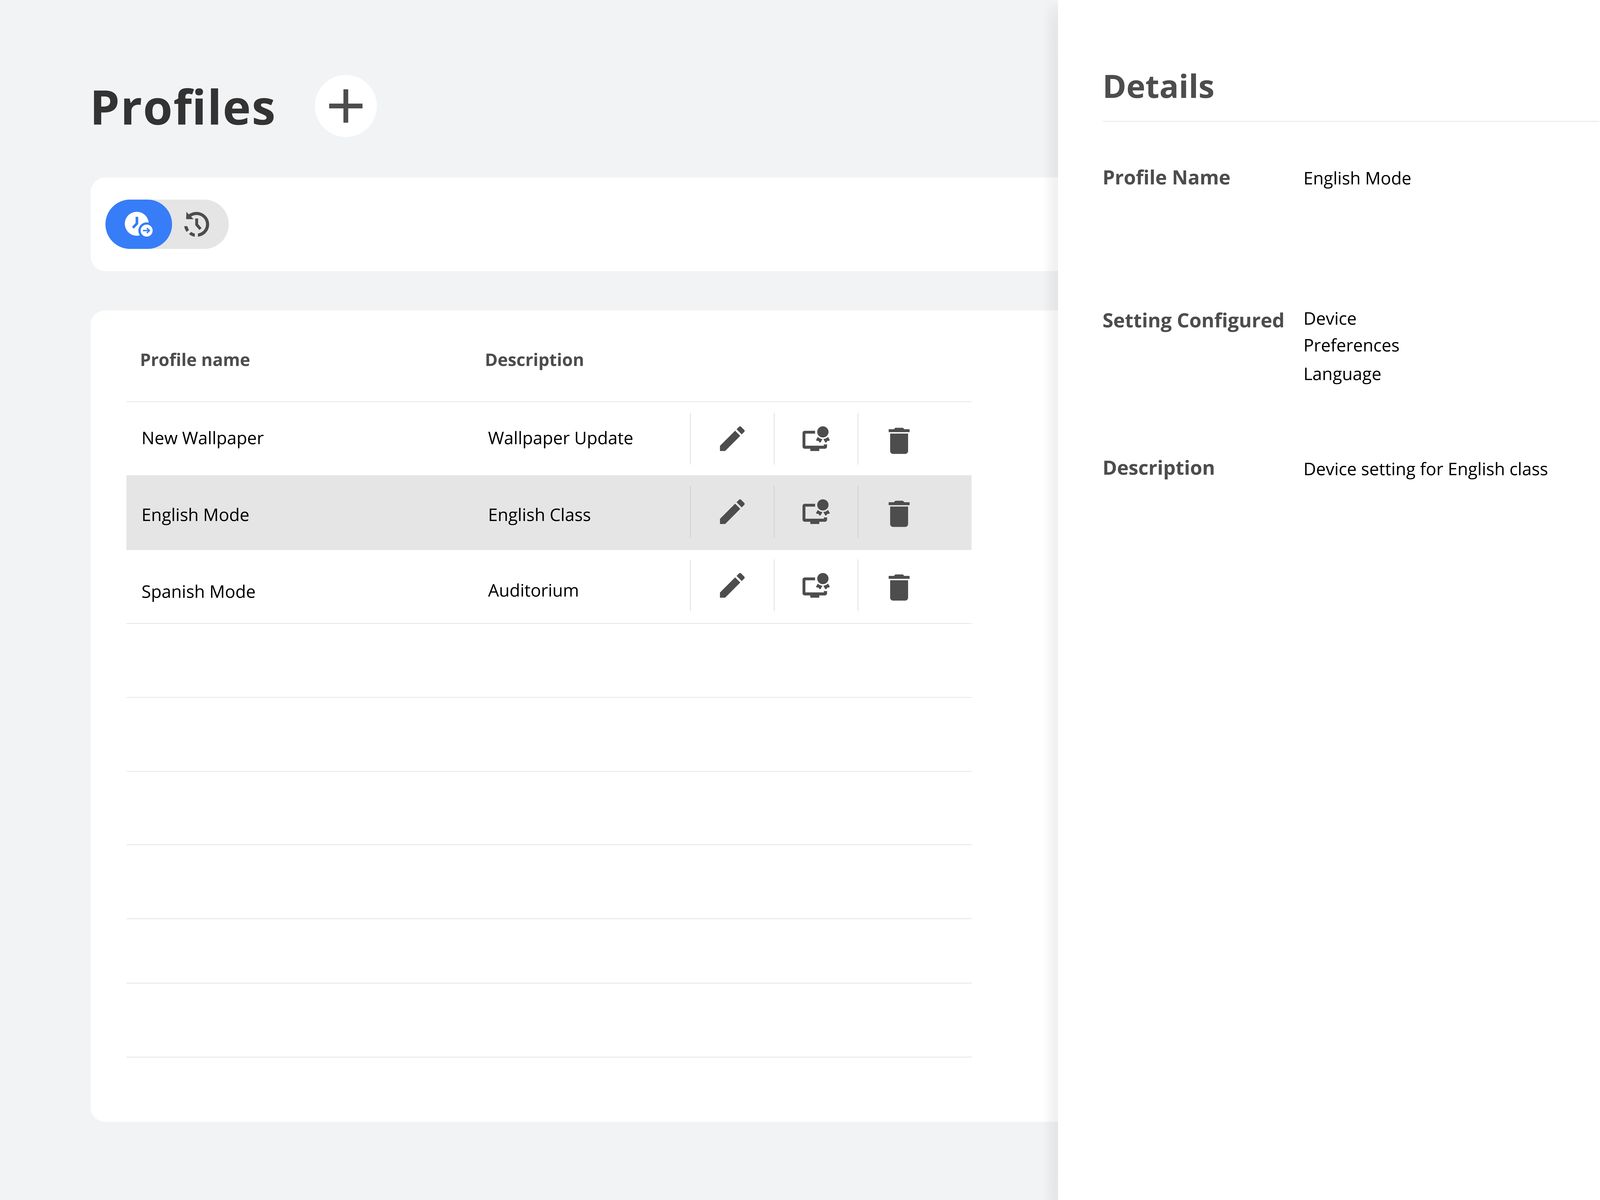Edit the Spanish Mode profile
The height and width of the screenshot is (1200, 1600).
click(732, 586)
